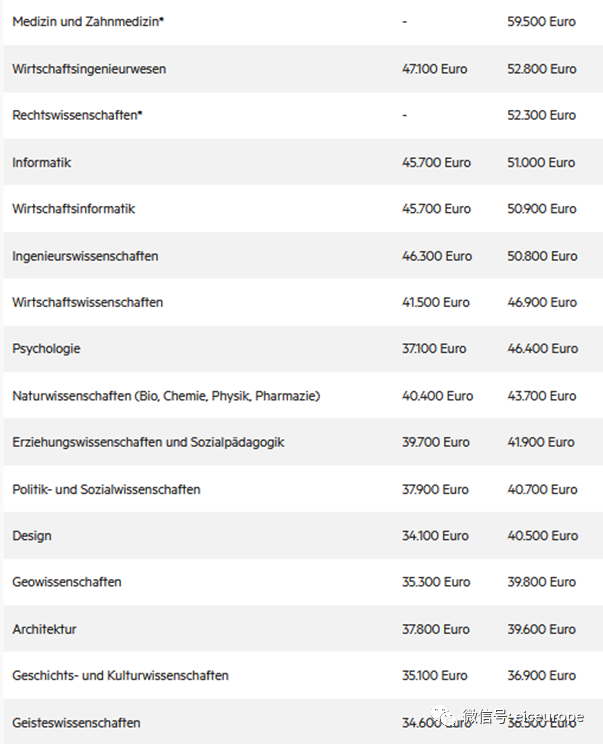This screenshot has width=603, height=744.
Task: Select the Wirtschaftsingenieurwesen row label
Action: pyautogui.click(x=89, y=69)
